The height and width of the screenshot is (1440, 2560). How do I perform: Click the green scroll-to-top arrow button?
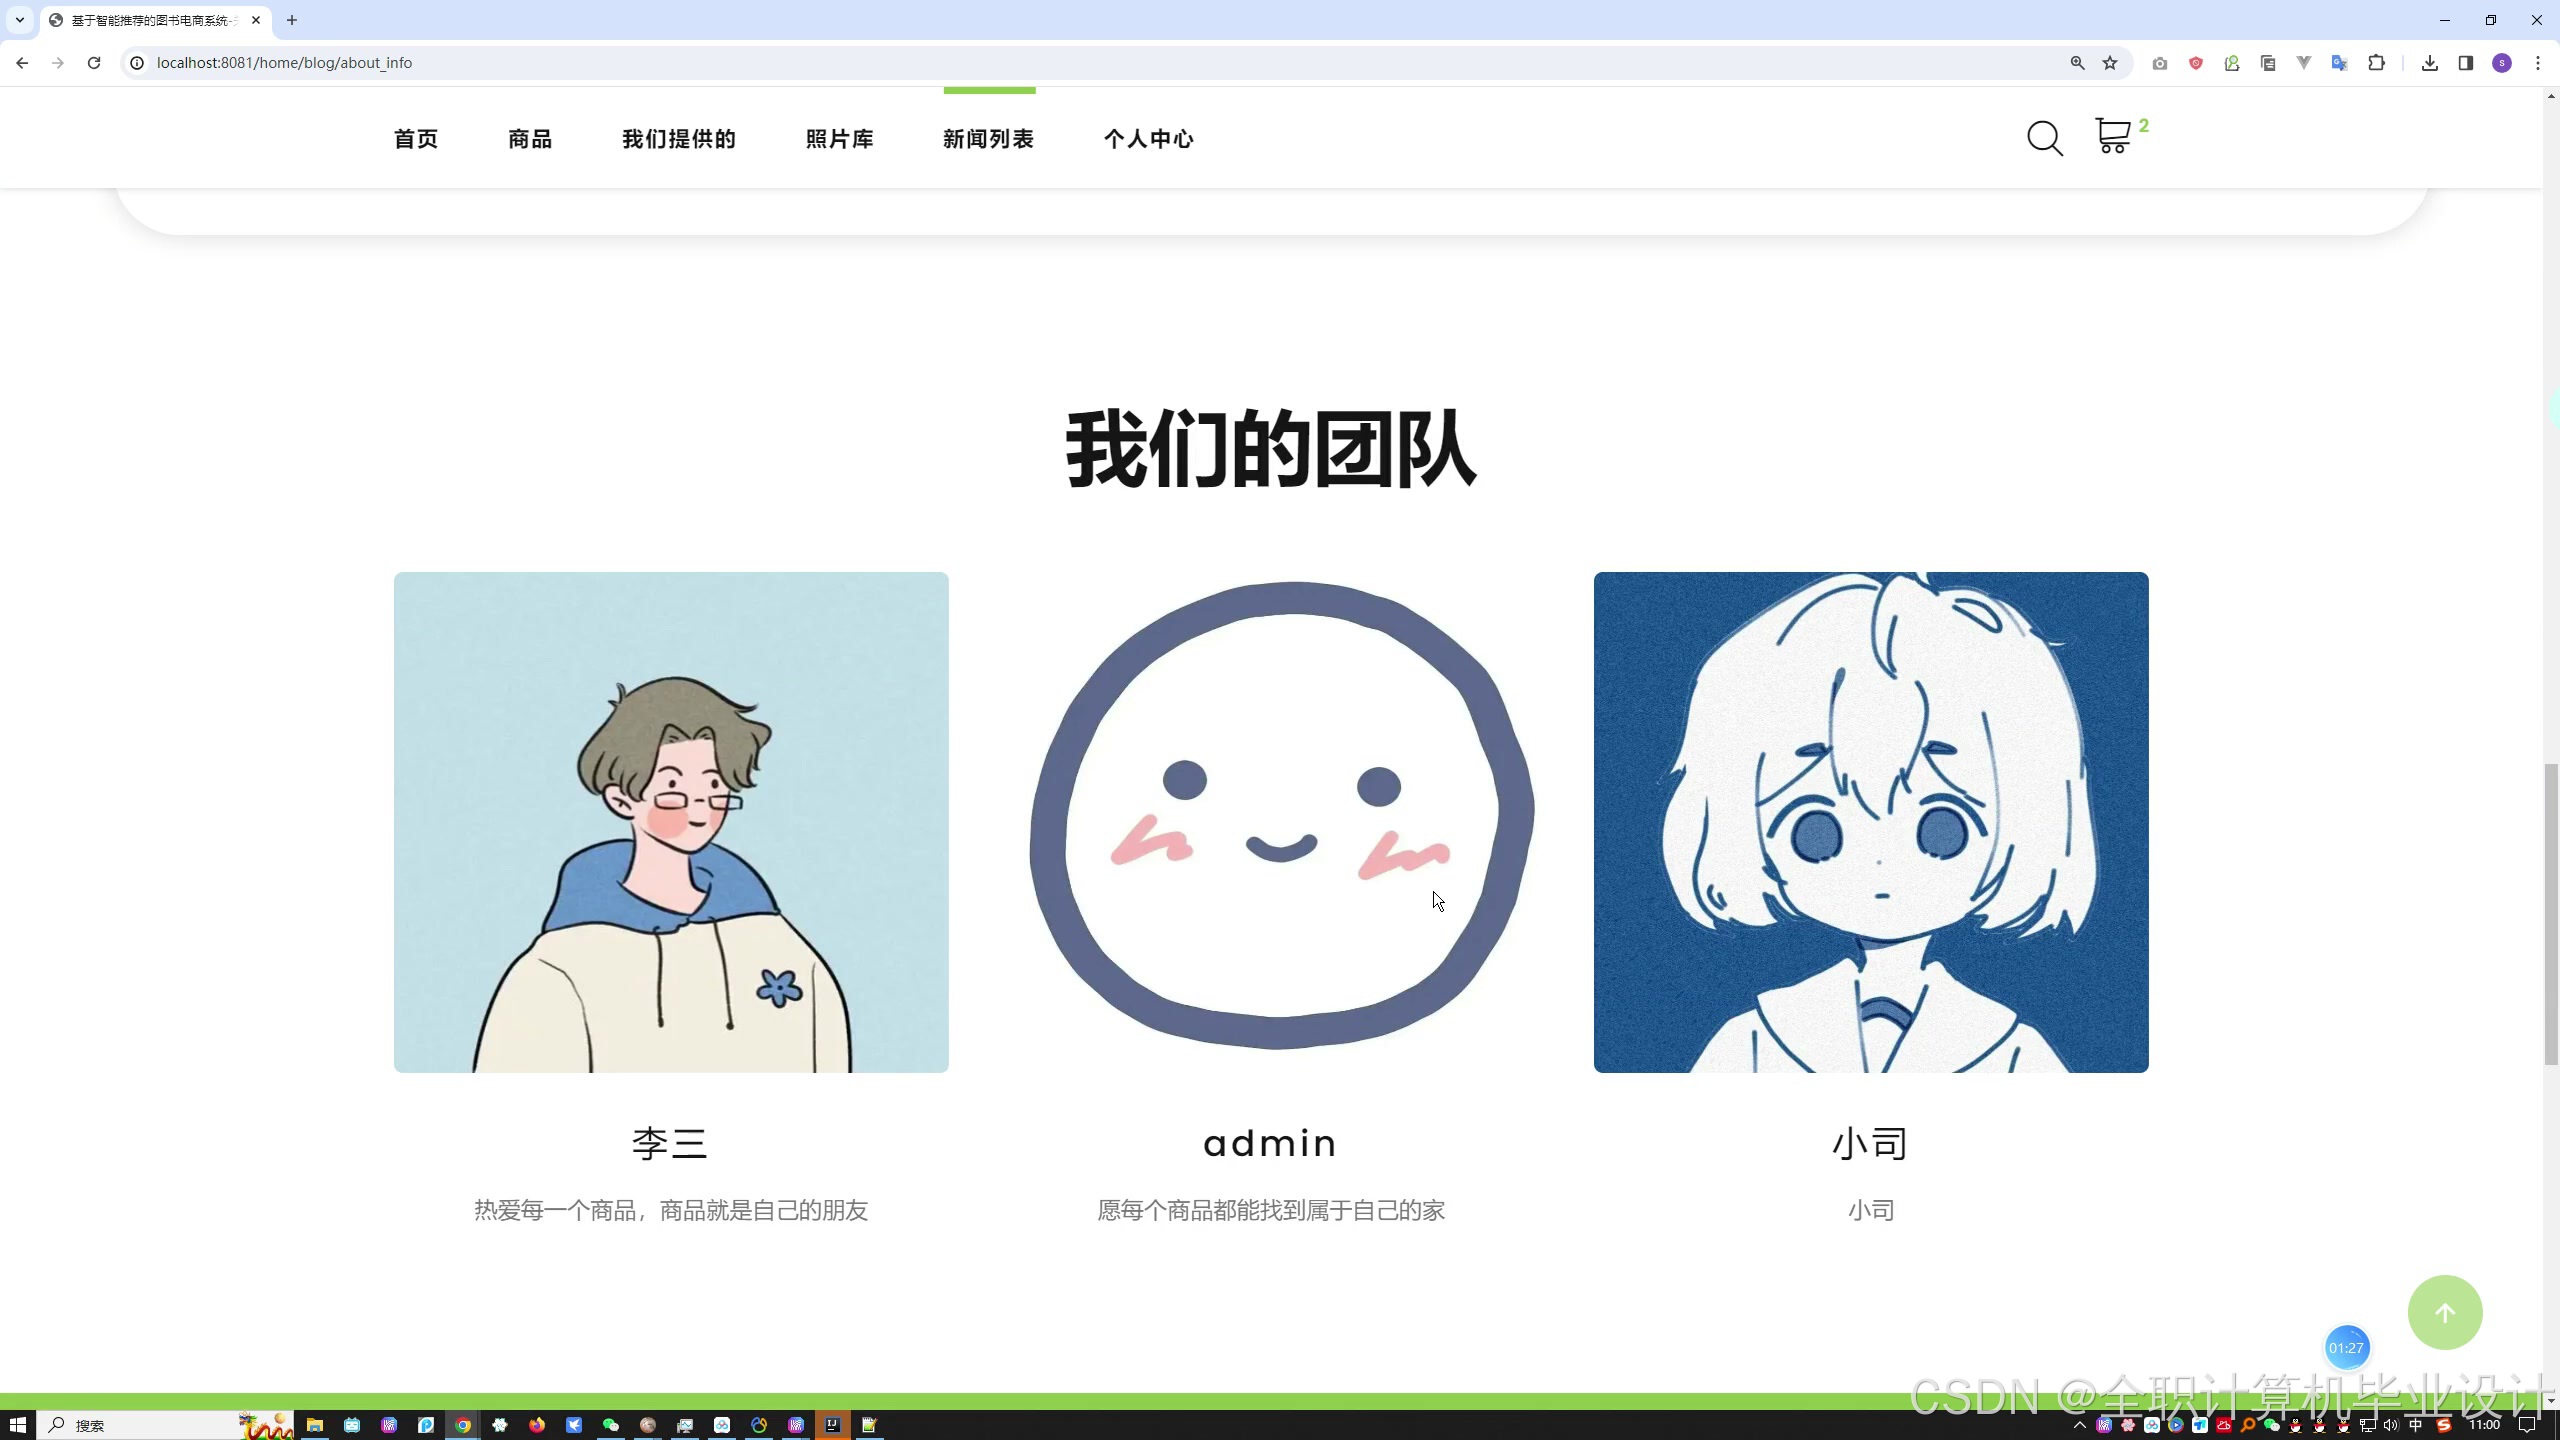[2444, 1313]
